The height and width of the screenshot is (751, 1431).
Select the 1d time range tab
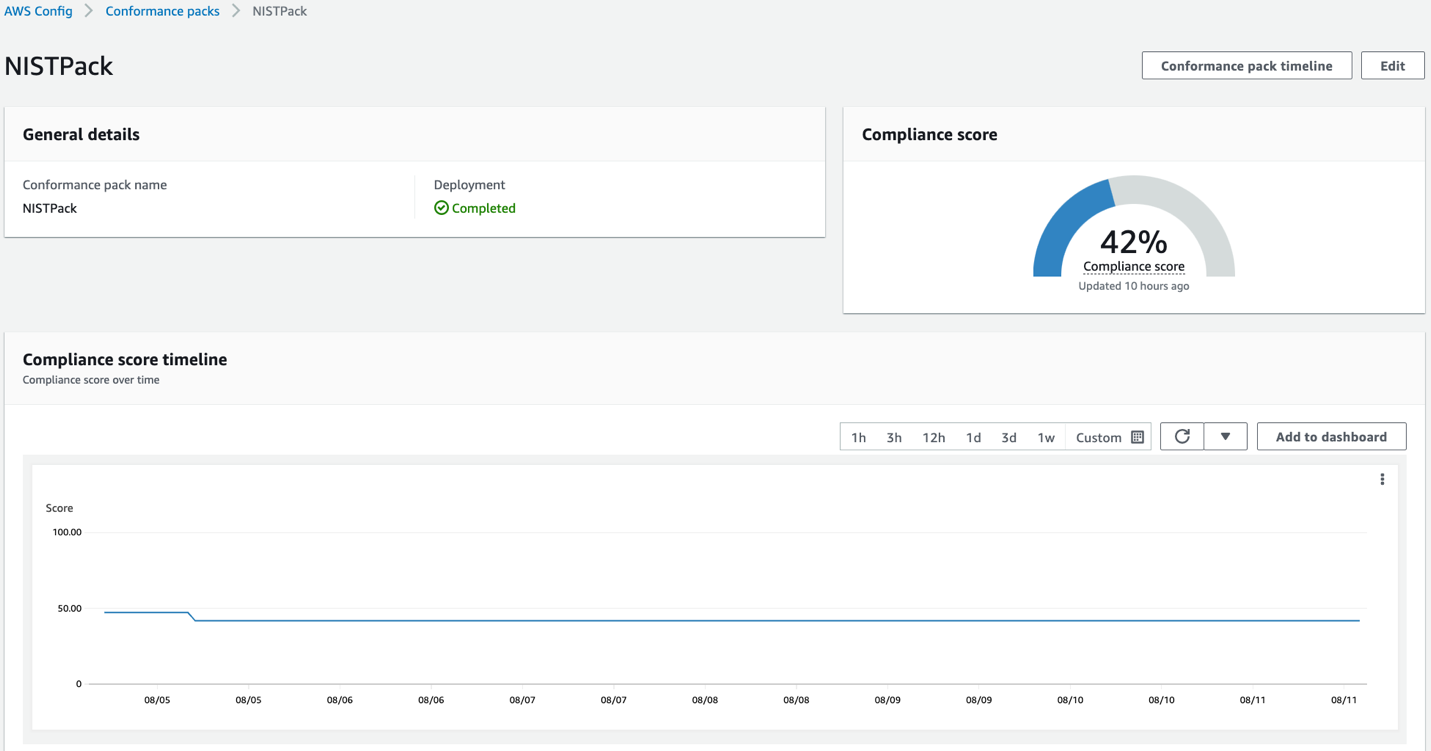click(973, 436)
